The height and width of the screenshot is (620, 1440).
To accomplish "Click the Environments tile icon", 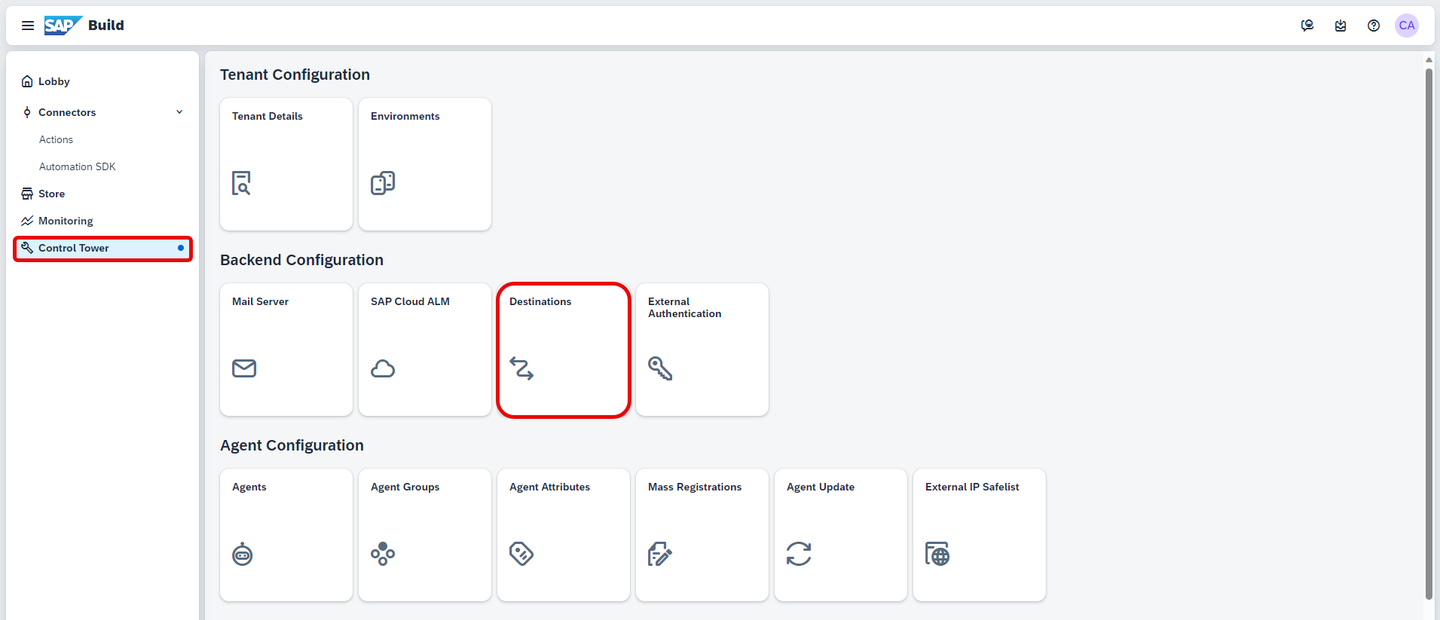I will [383, 183].
